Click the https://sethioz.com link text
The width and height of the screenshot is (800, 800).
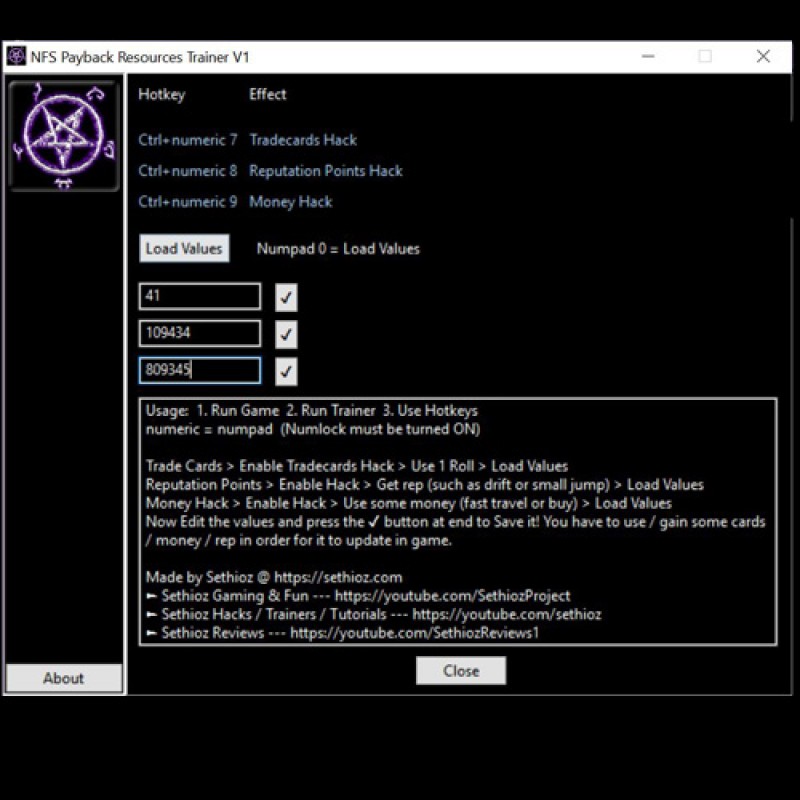[x=338, y=577]
